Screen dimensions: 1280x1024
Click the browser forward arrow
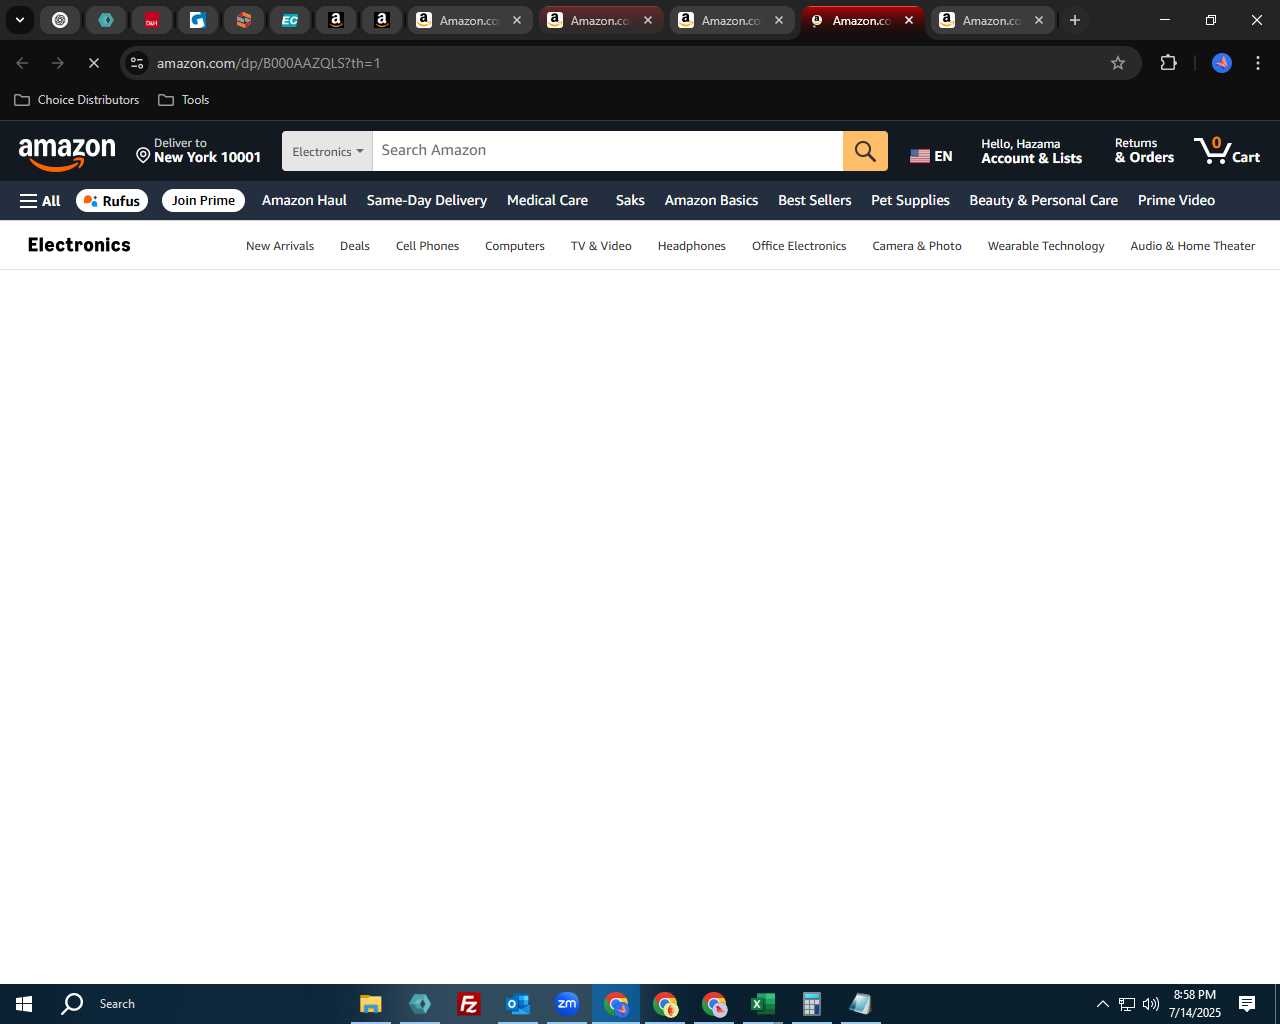[x=58, y=63]
